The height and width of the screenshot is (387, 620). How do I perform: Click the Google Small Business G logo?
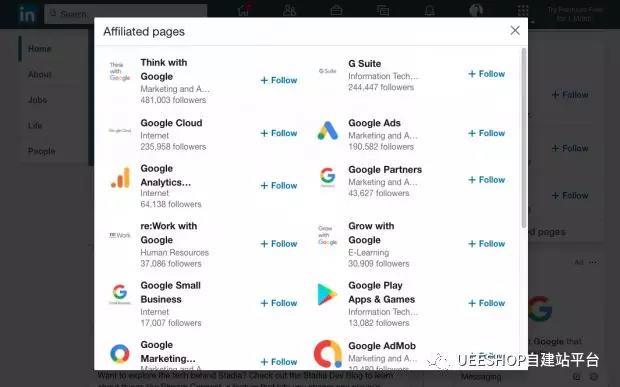[x=120, y=293]
